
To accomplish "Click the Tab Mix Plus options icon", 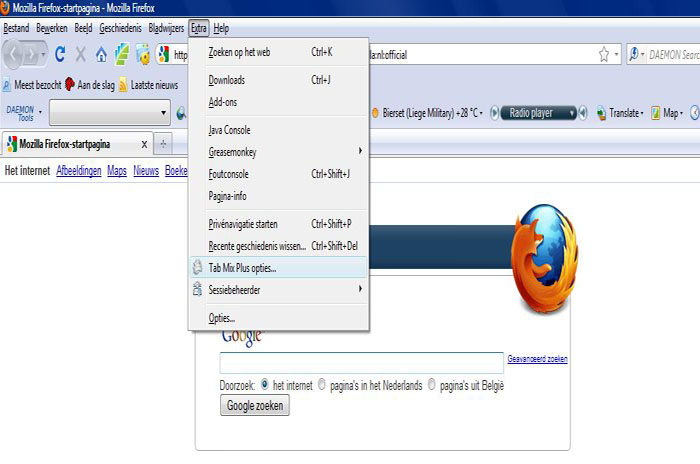I will click(197, 268).
